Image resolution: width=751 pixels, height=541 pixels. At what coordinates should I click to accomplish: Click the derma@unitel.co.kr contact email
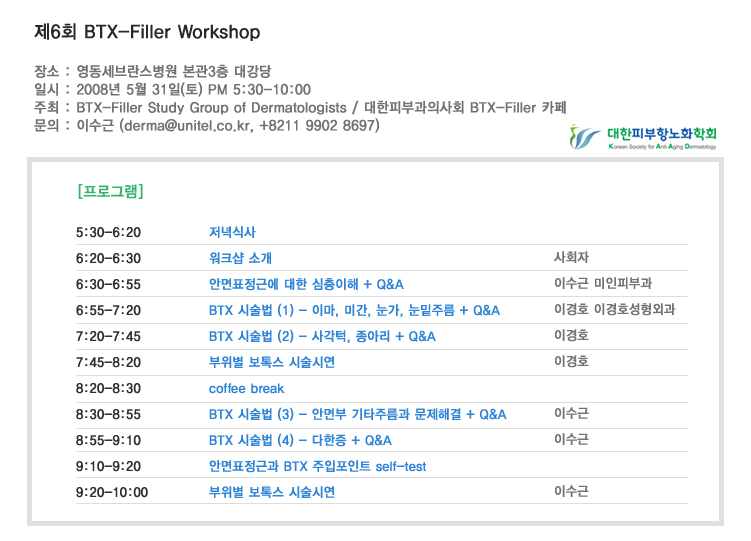(x=186, y=126)
